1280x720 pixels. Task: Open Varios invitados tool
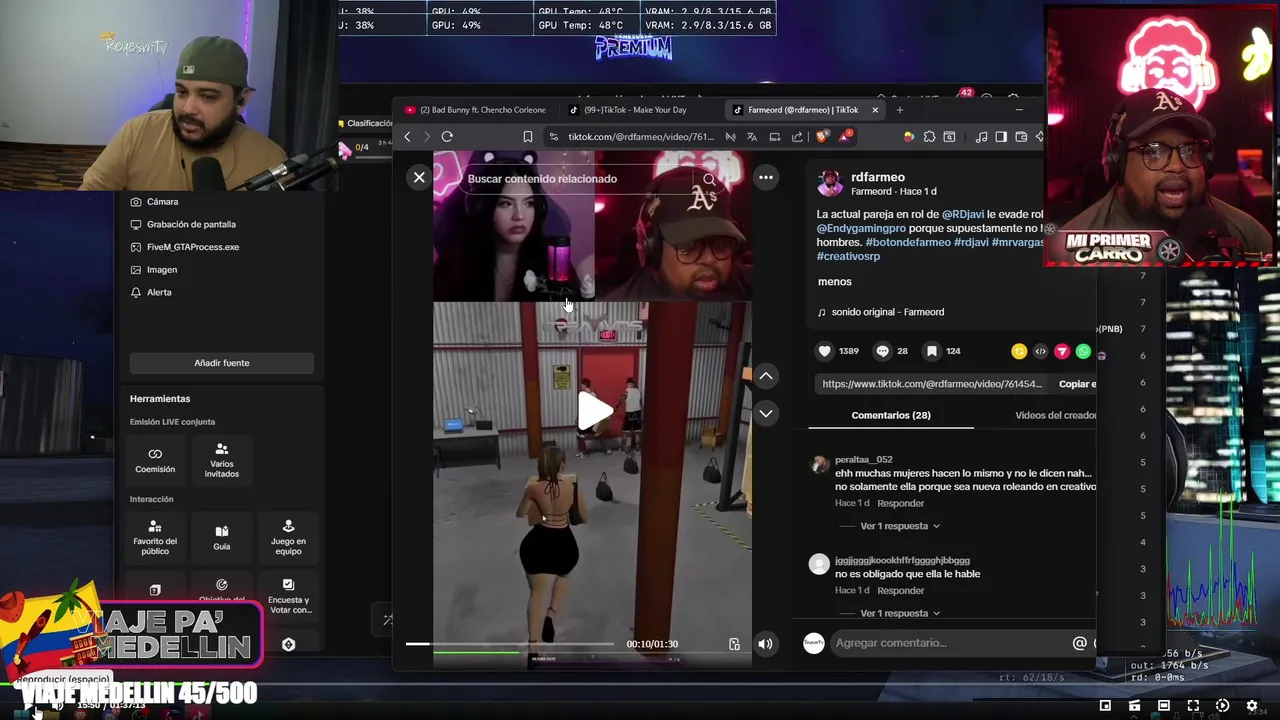(x=222, y=460)
